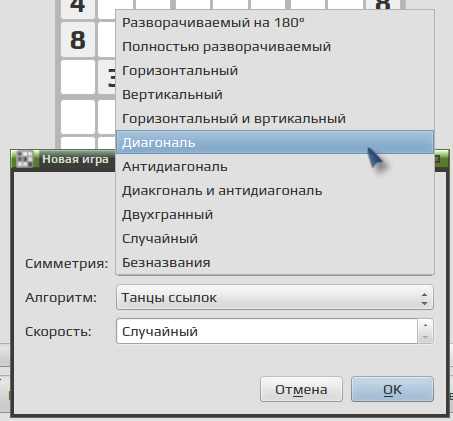Select "Разворачиваемый на 180°" symmetry option

tap(275, 23)
